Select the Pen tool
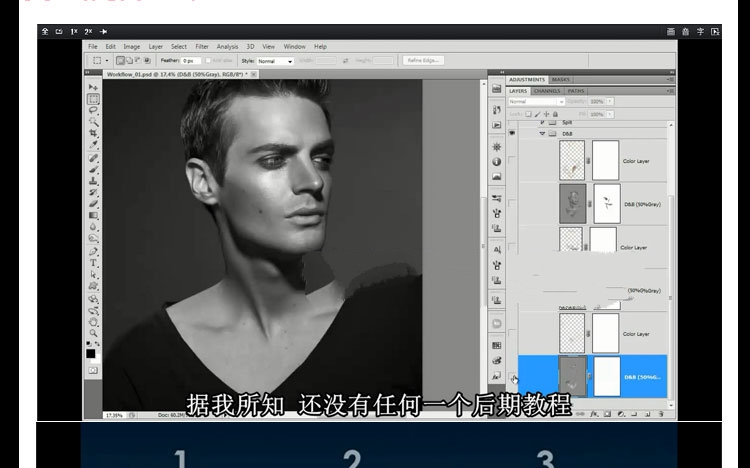Viewport: 750px width, 468px height. point(93,252)
